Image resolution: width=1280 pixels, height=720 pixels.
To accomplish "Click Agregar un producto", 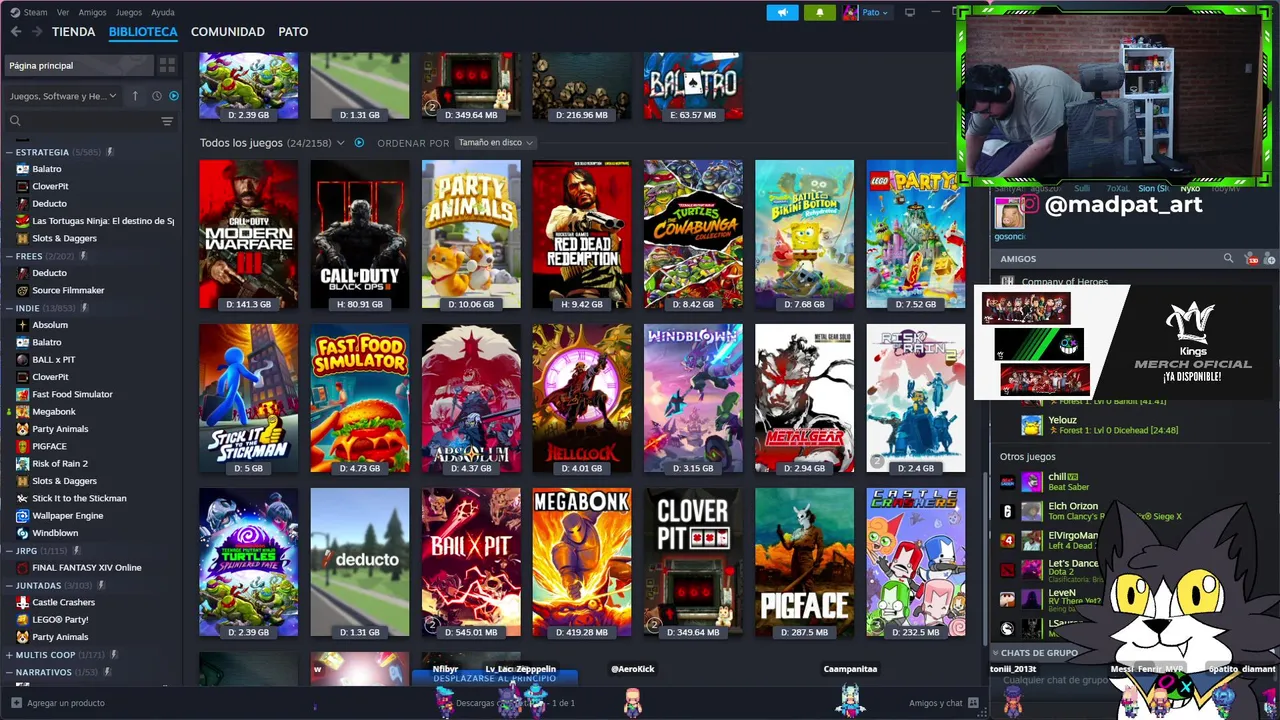I will pos(58,703).
